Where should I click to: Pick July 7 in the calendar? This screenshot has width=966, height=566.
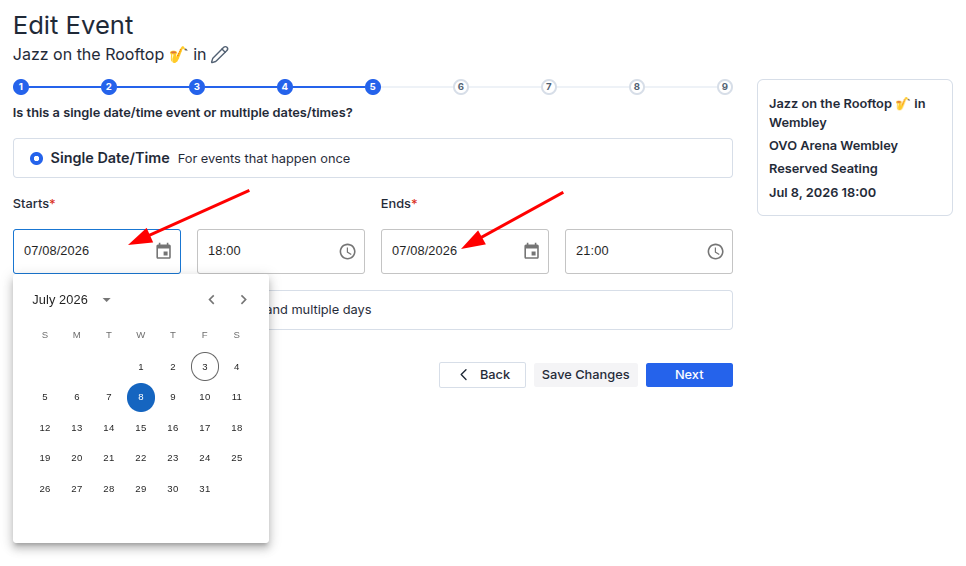(109, 397)
